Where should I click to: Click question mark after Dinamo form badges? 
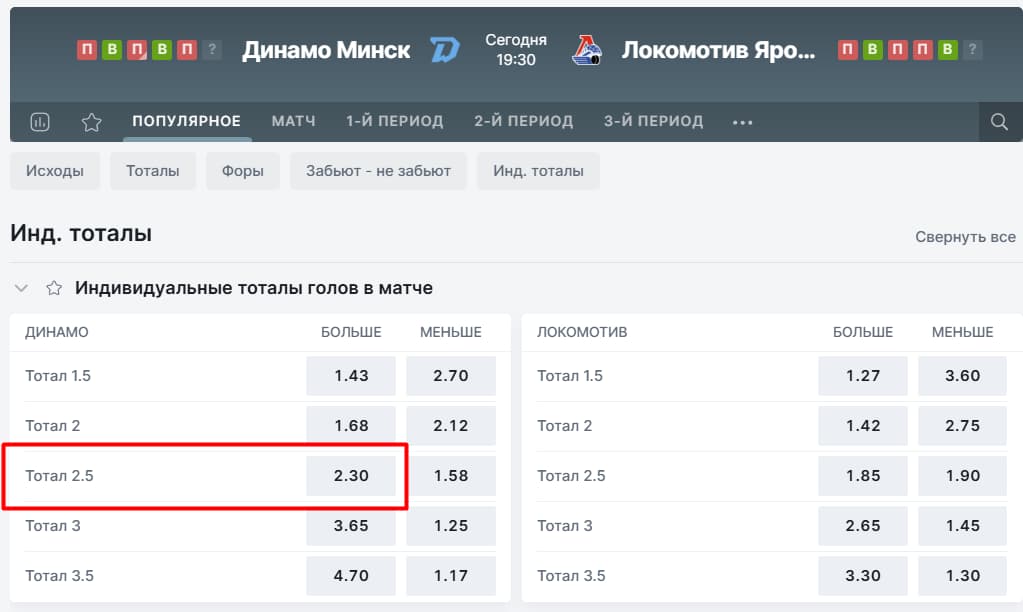coord(211,49)
